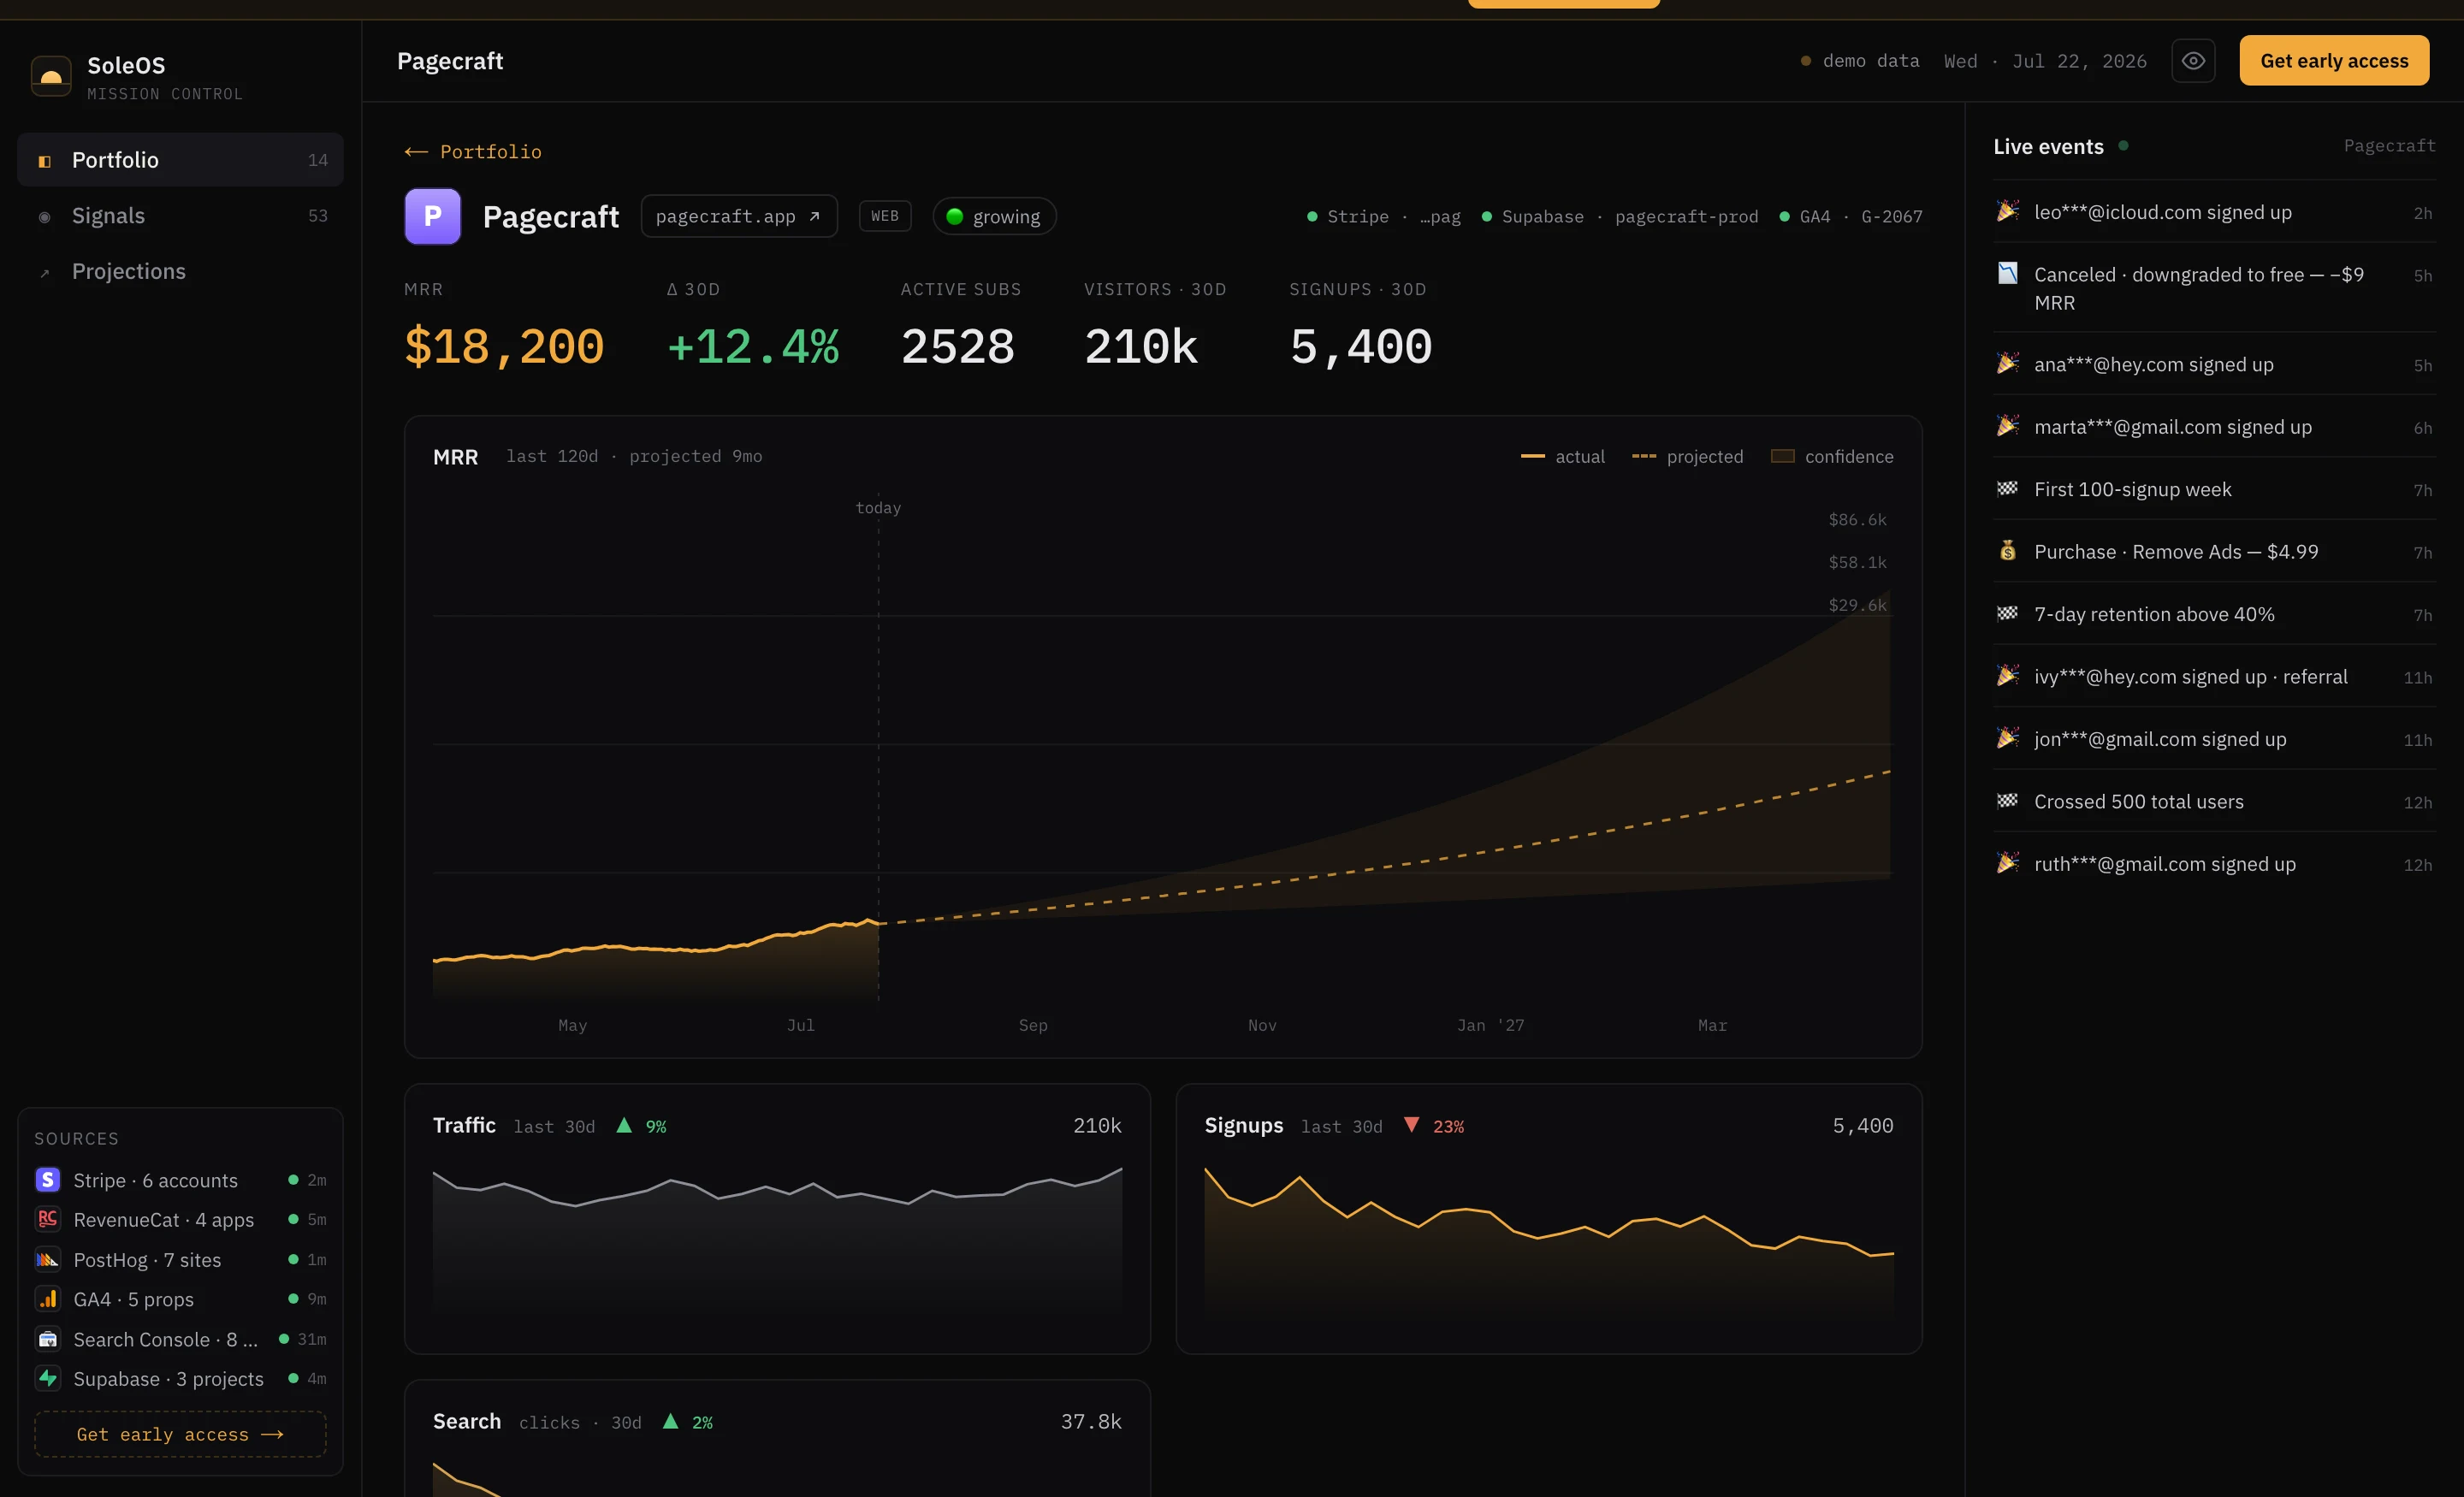Click the Get early access header button
The image size is (2464, 1497).
coord(2334,61)
